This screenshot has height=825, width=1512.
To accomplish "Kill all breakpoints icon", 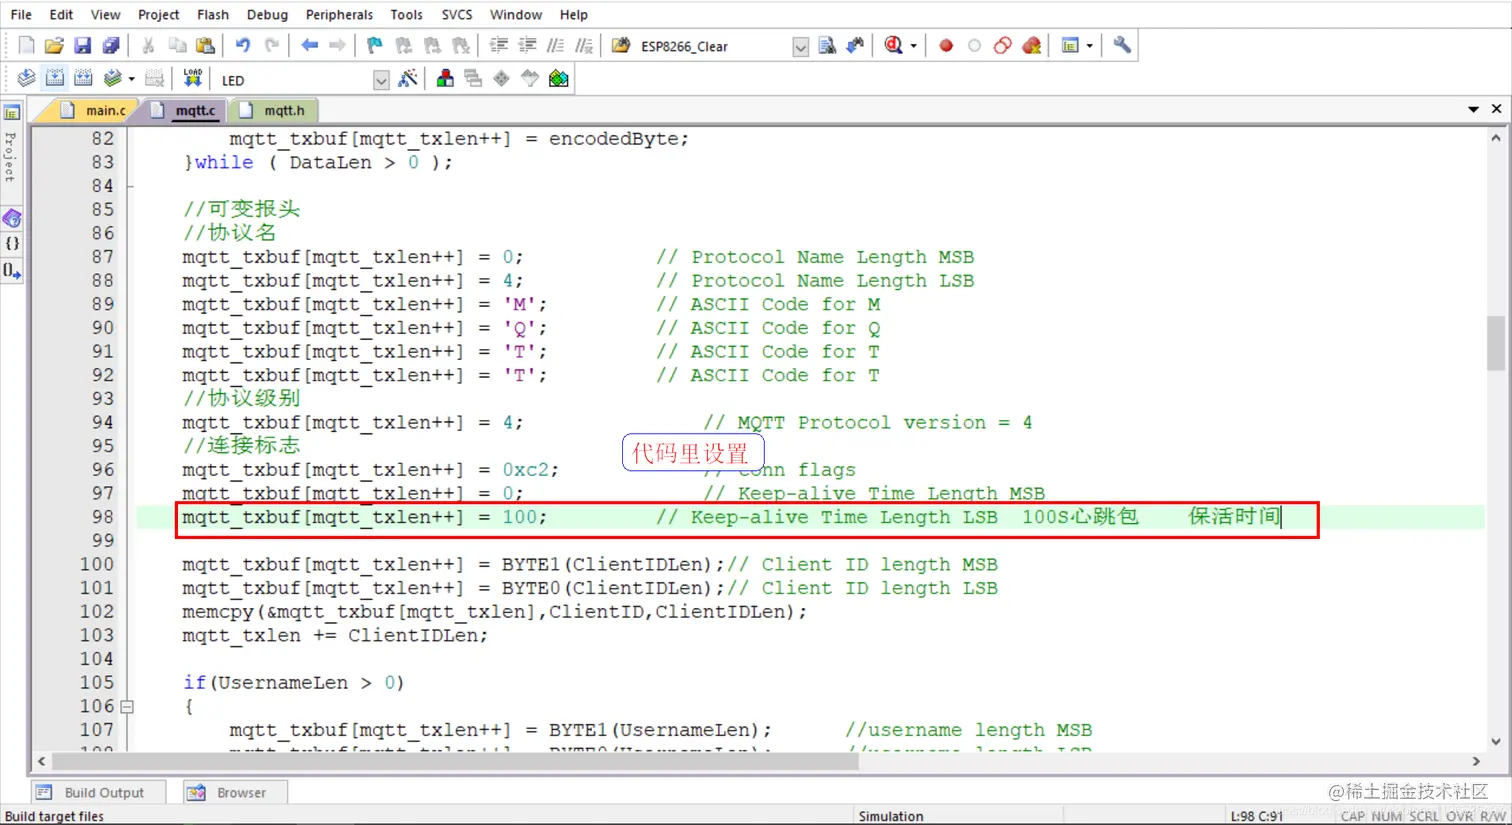I will (1031, 46).
